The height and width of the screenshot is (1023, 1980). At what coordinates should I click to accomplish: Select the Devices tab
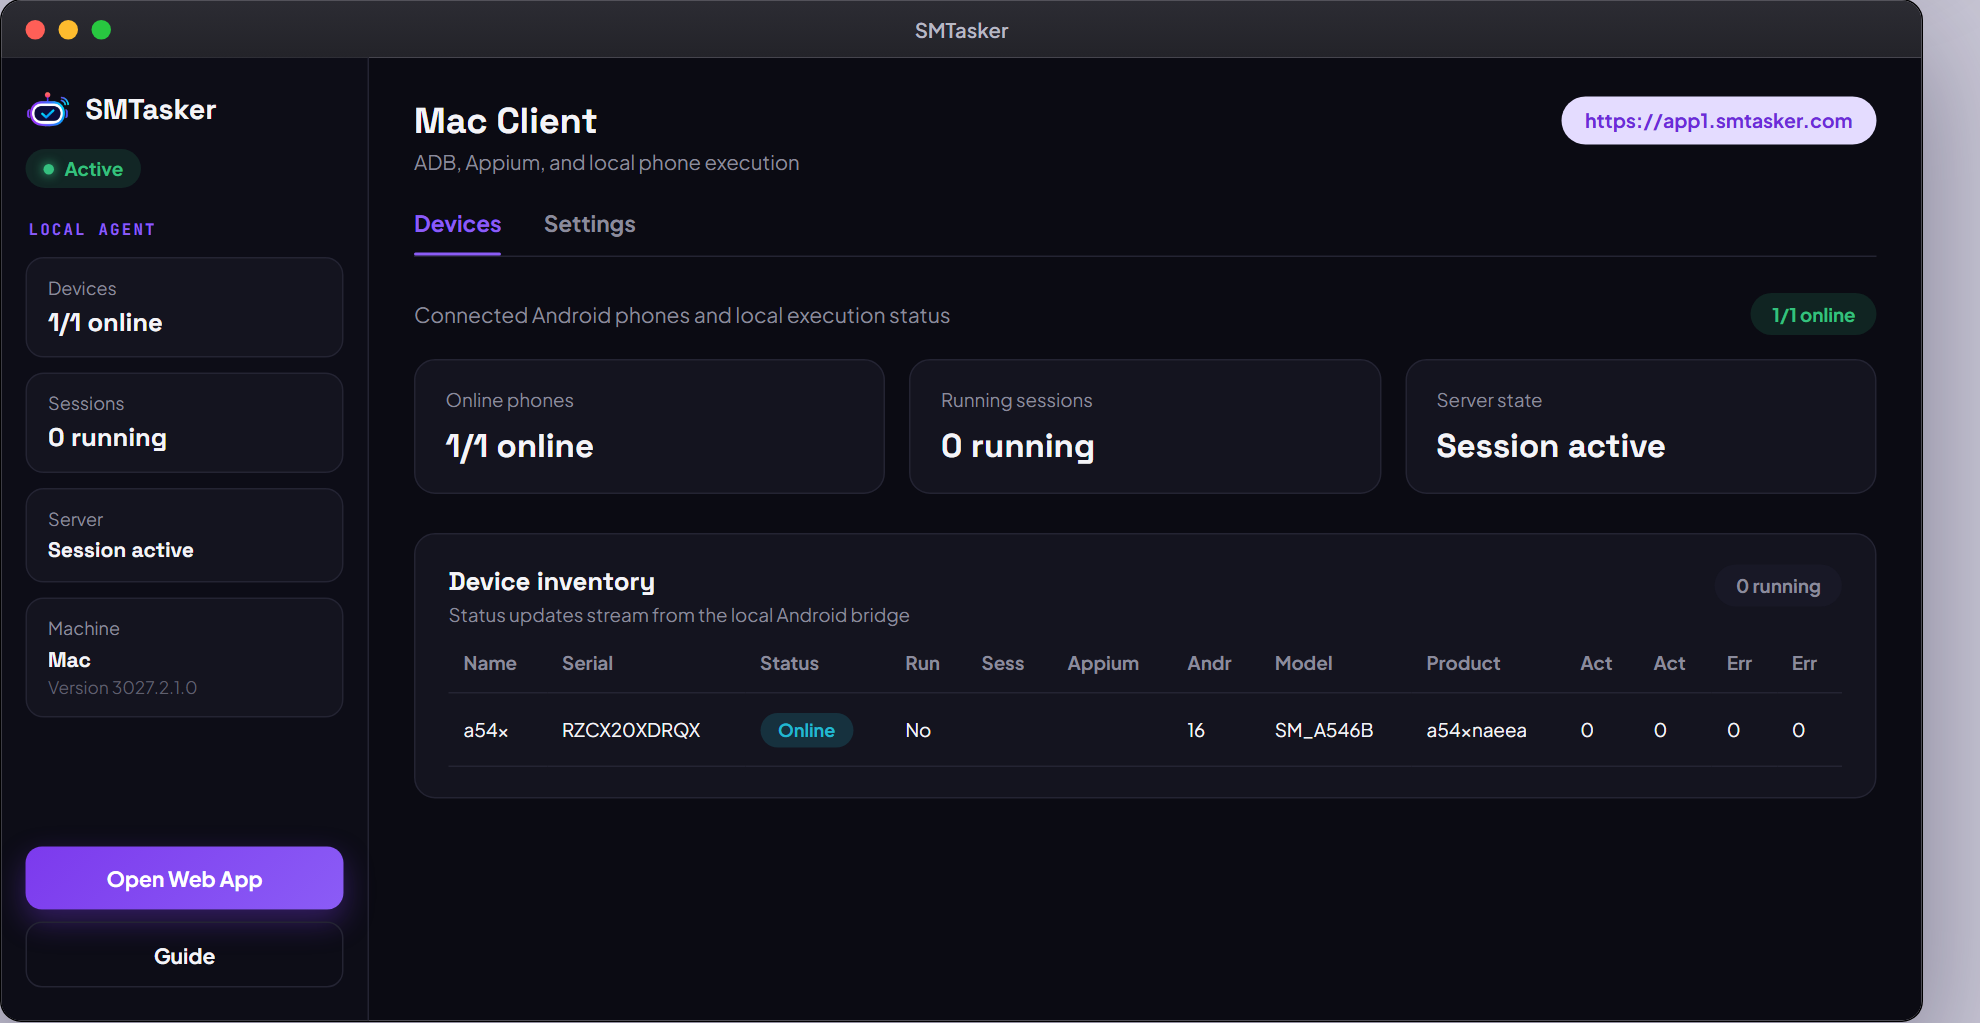click(457, 224)
